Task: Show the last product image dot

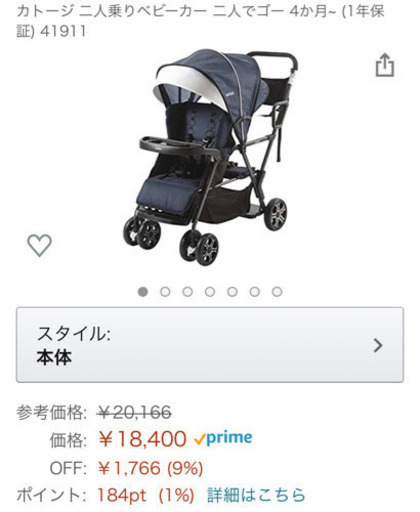Action: point(277,292)
